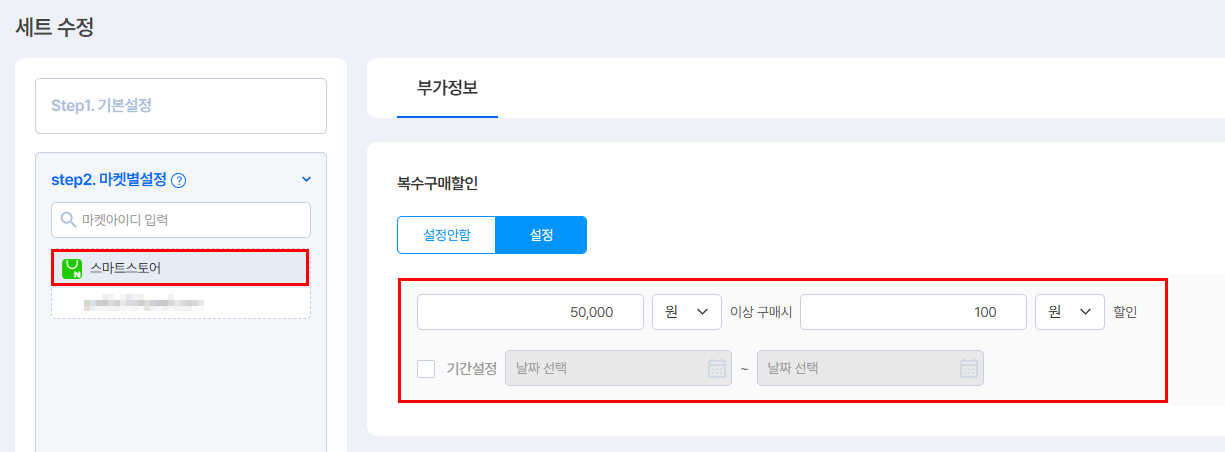
Task: Click the 50,000 purchase amount field
Action: pyautogui.click(x=530, y=312)
